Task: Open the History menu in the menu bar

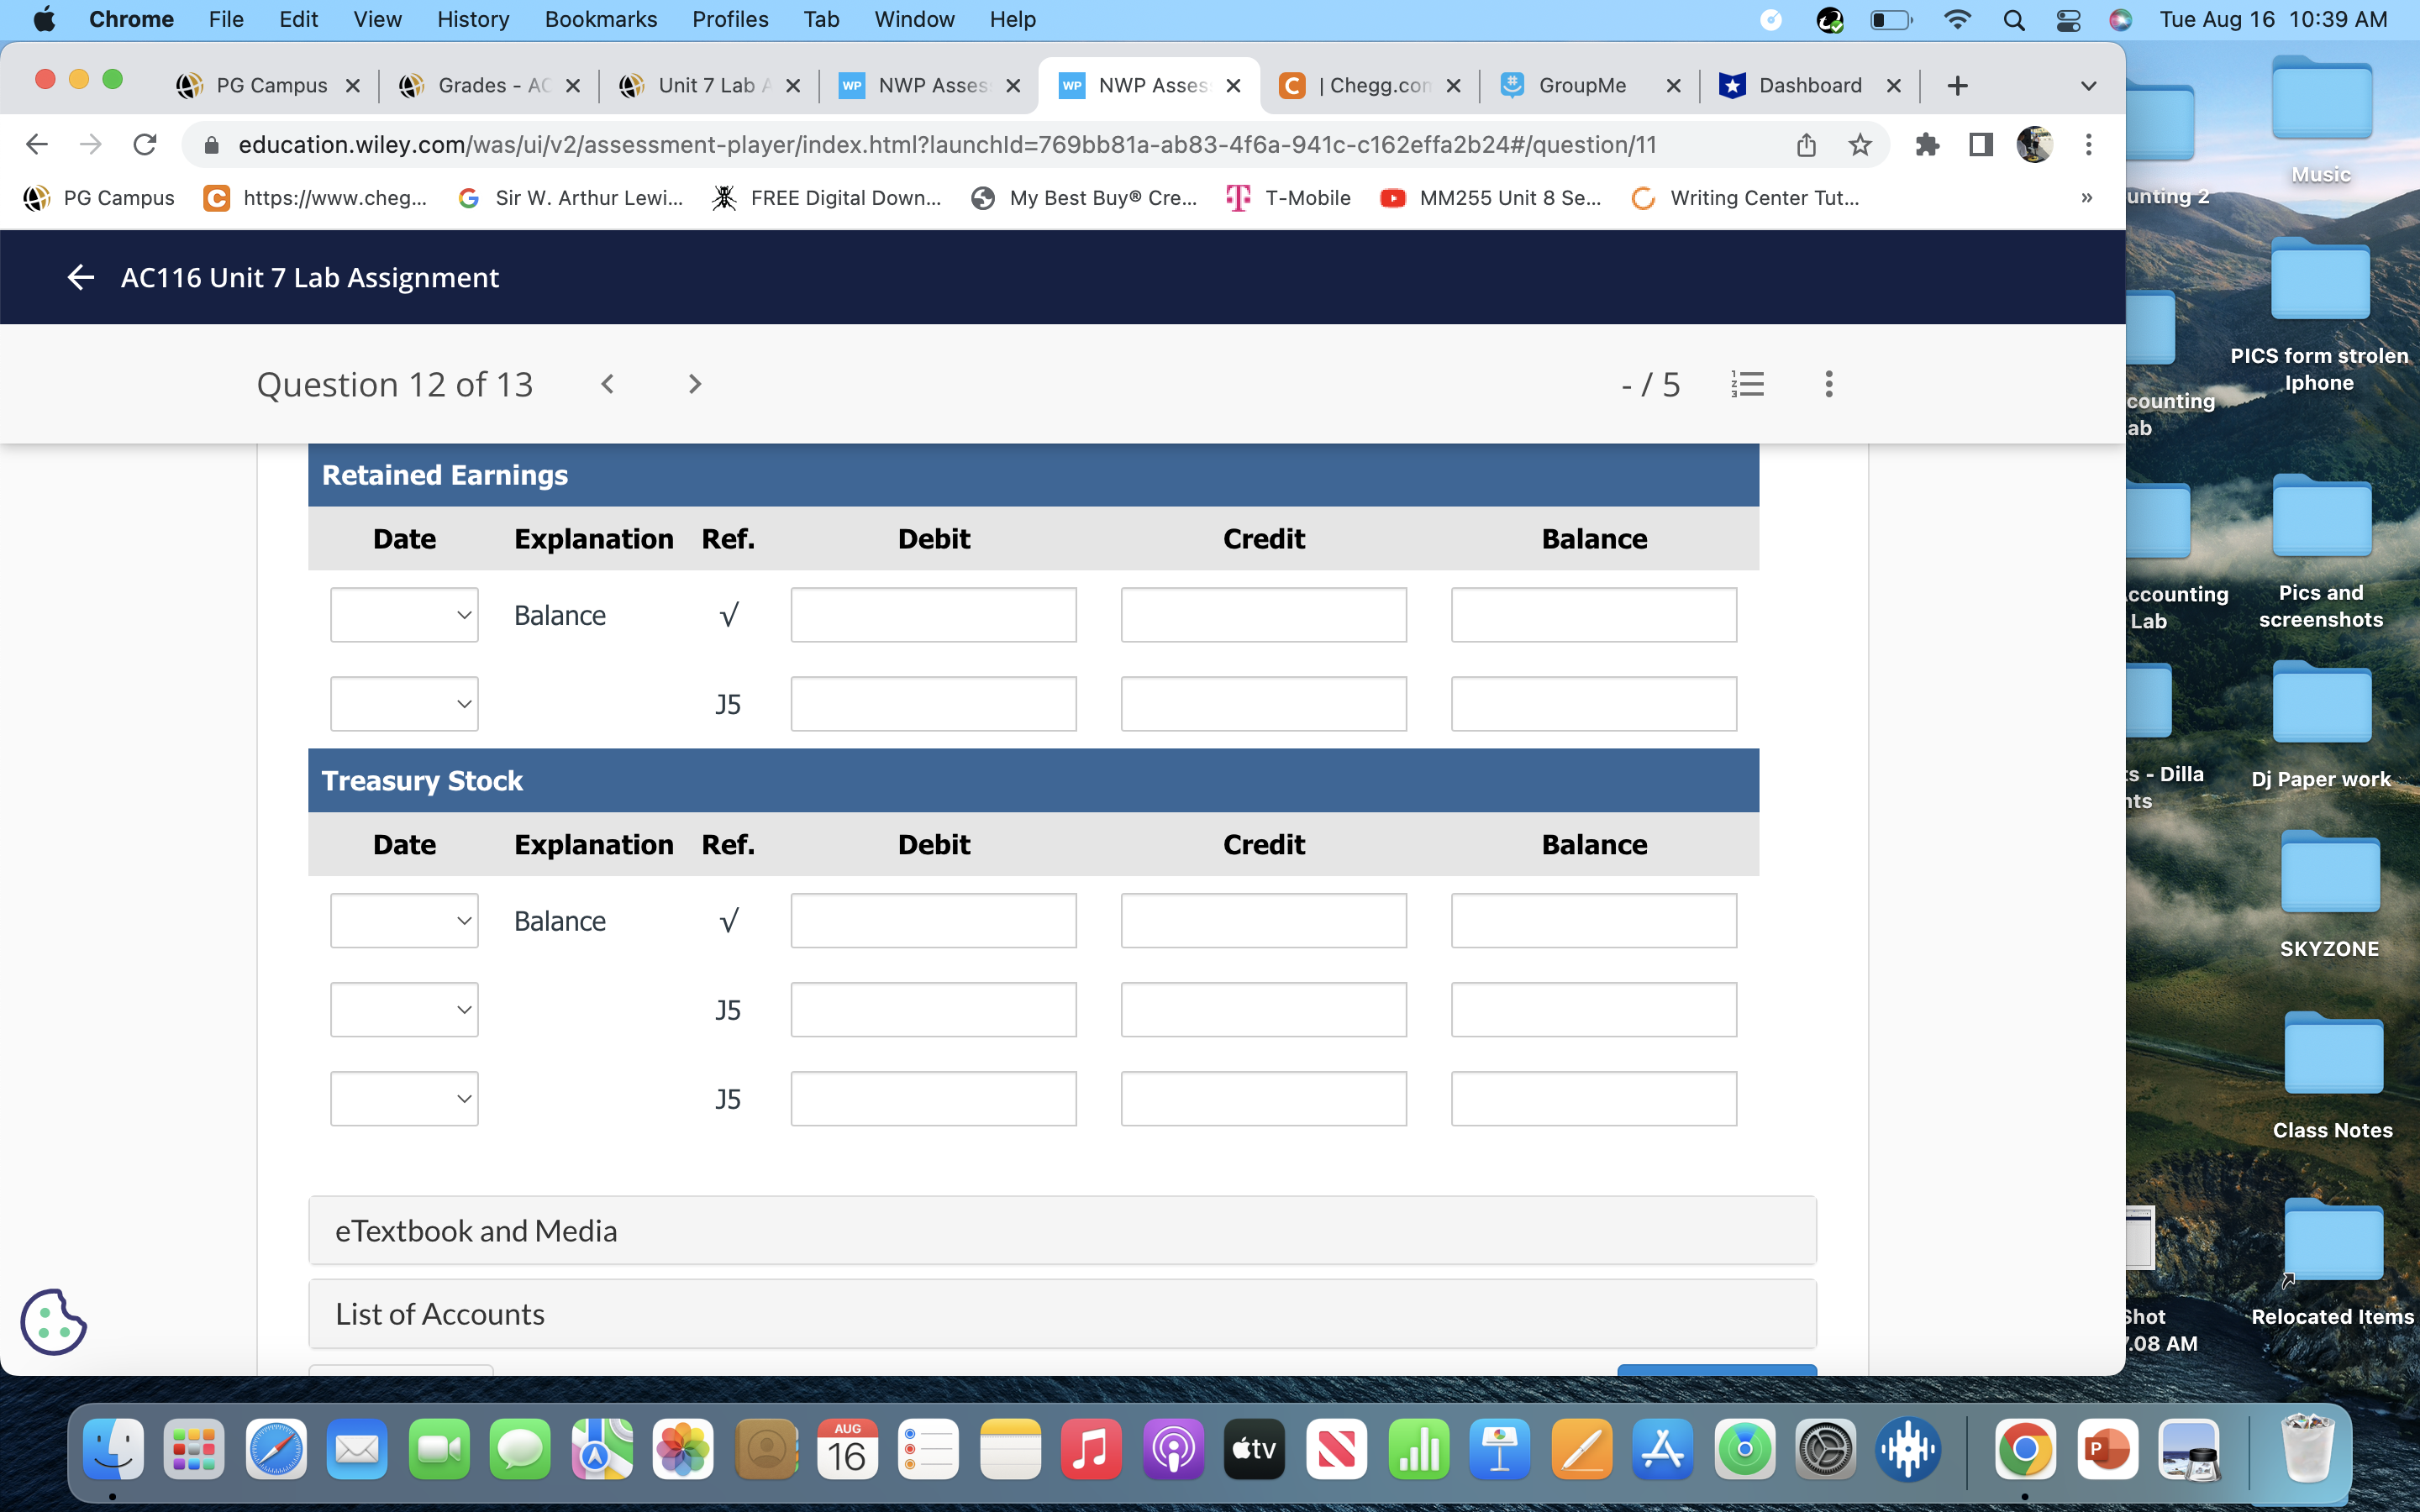Action: pyautogui.click(x=472, y=19)
